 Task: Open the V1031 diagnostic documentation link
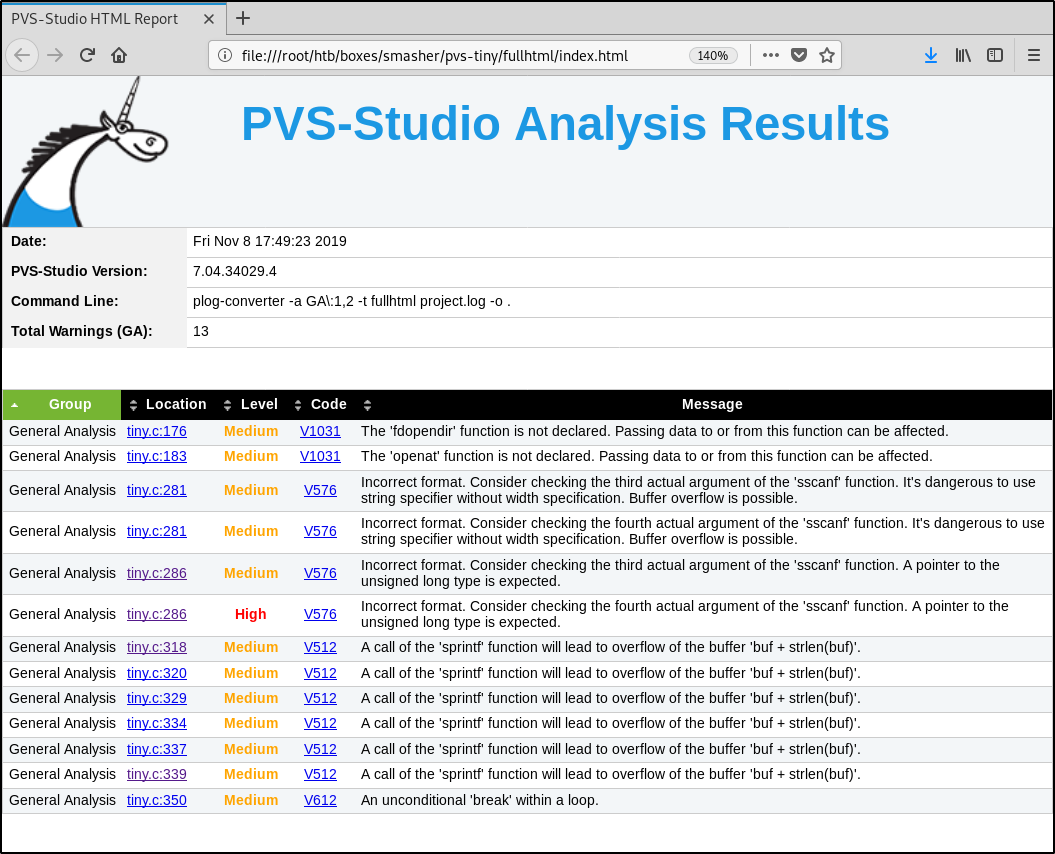[322, 431]
